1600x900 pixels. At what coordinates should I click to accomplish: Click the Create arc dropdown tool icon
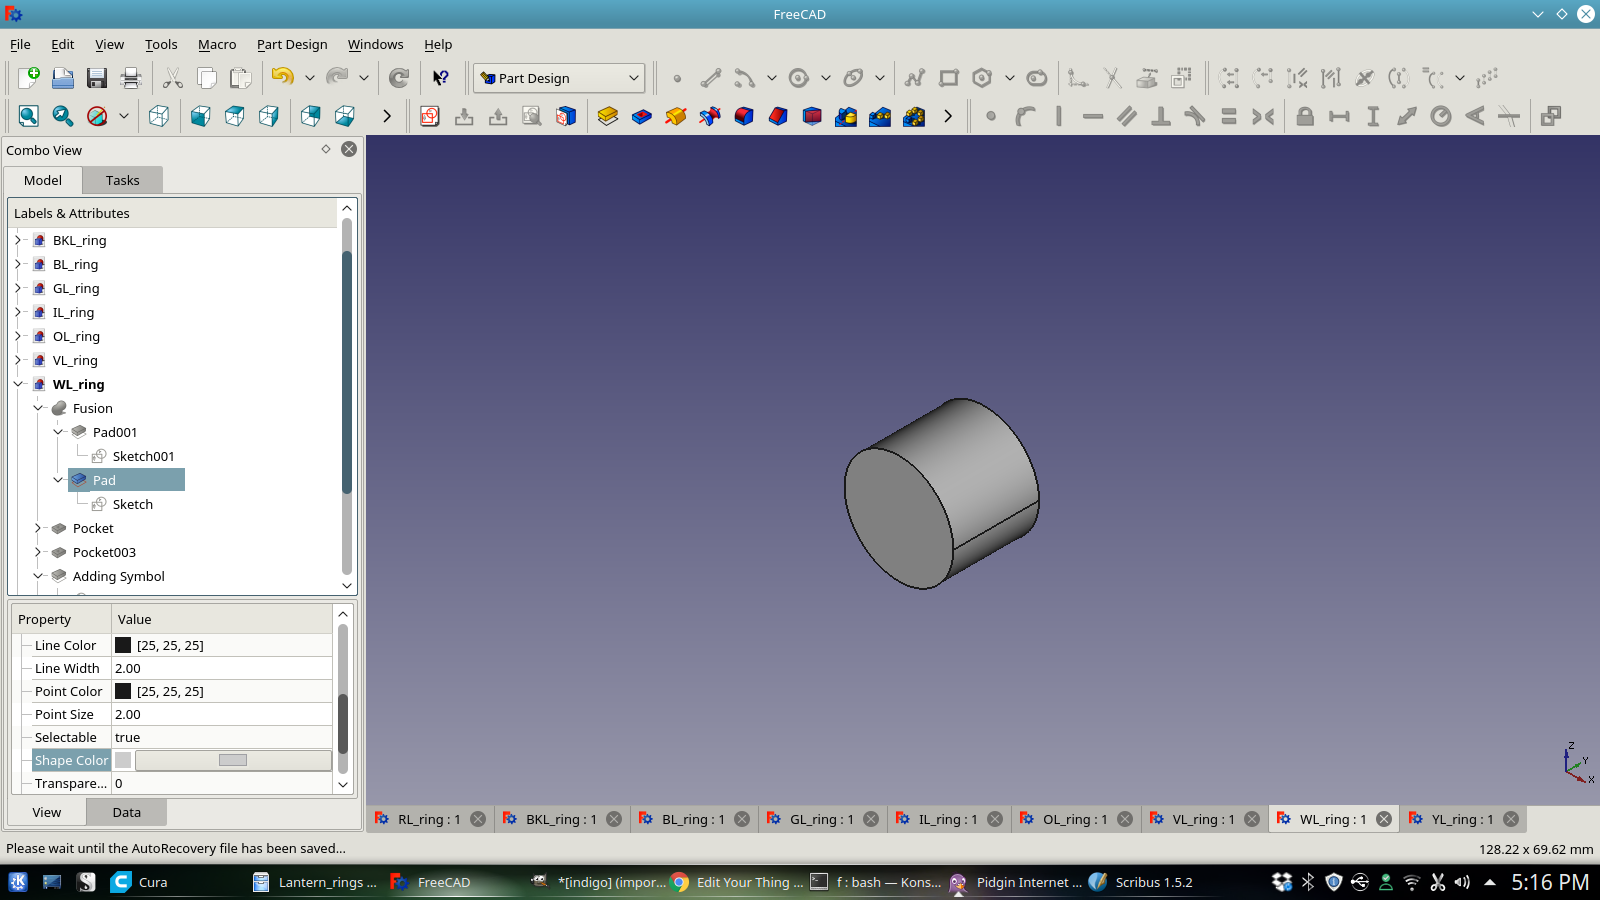745,78
